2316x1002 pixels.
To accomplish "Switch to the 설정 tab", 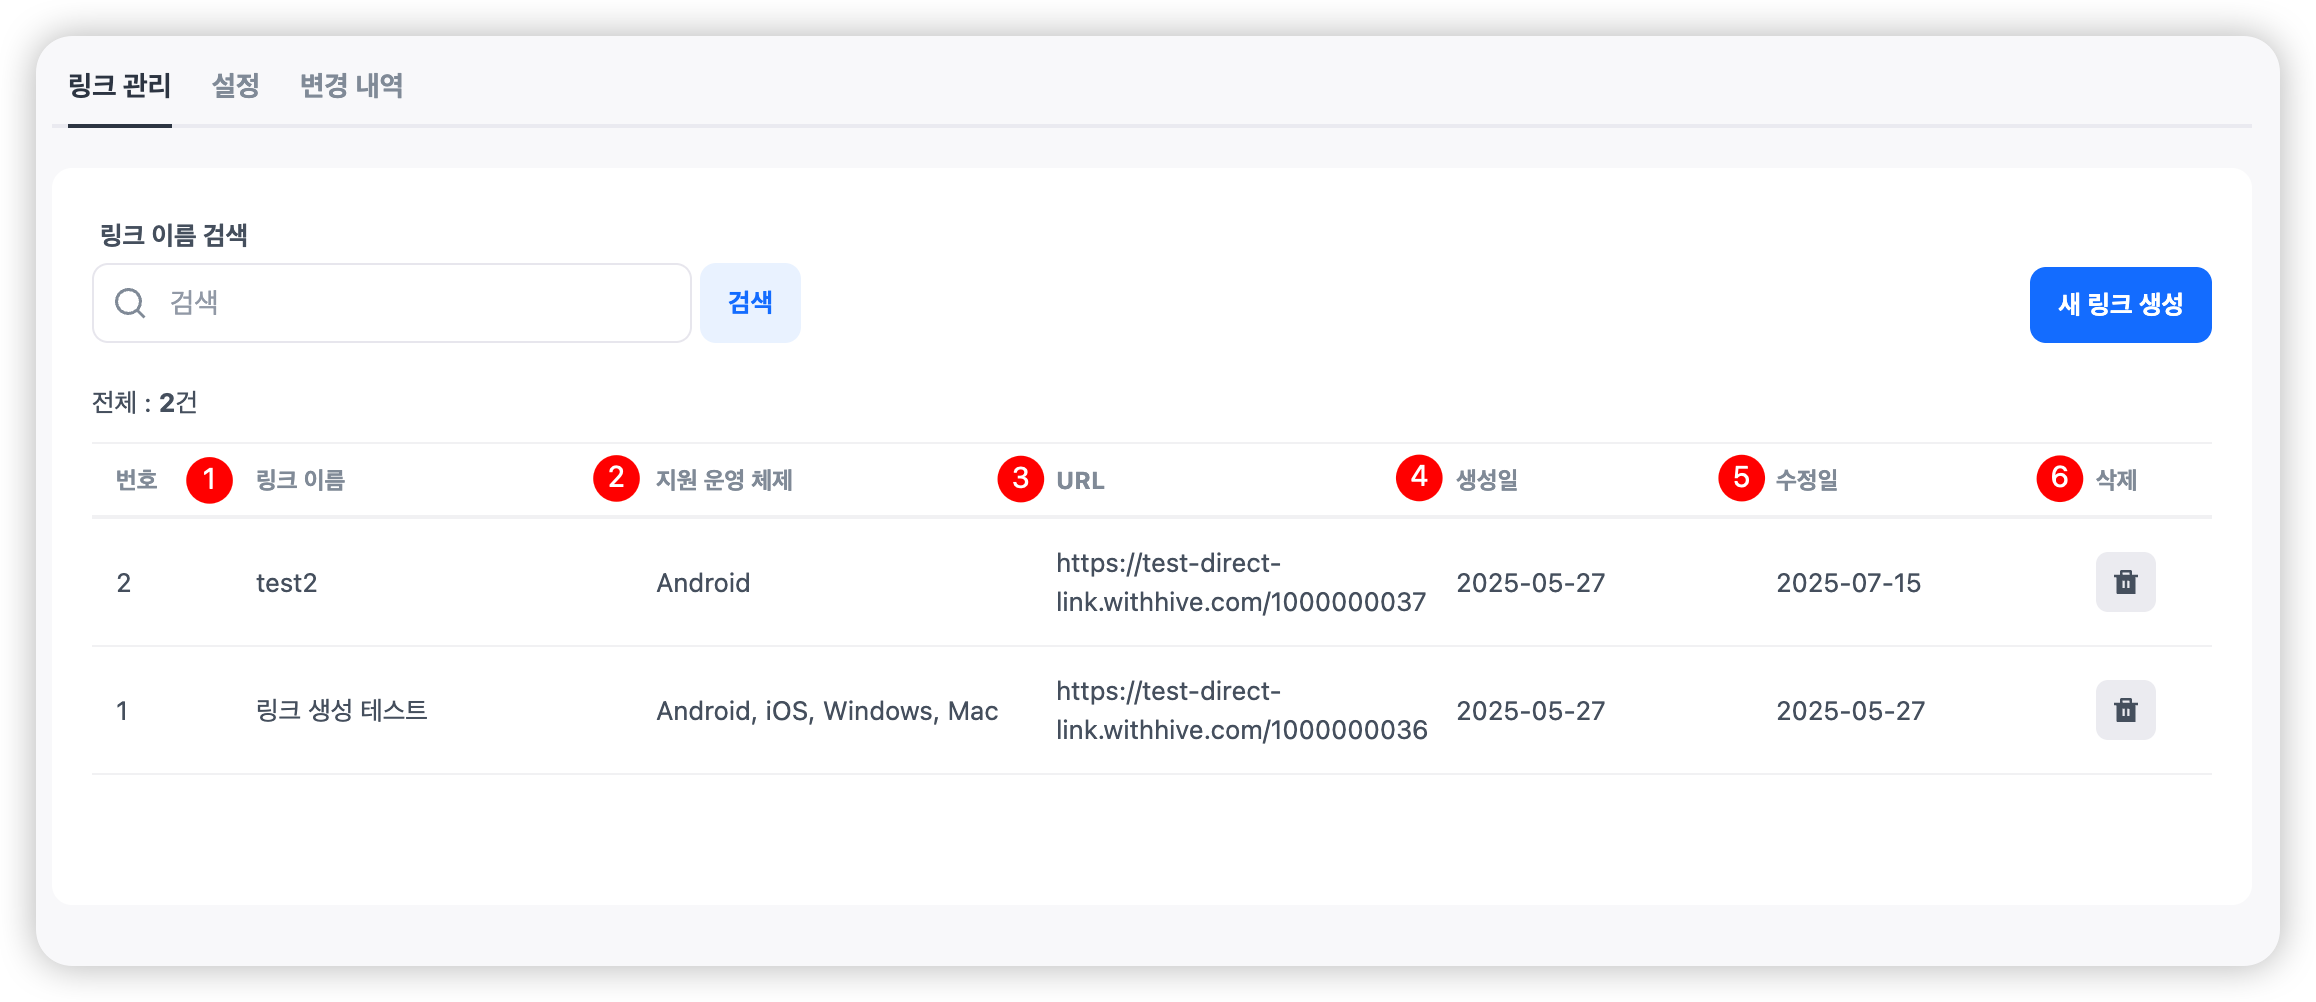I will coord(236,86).
